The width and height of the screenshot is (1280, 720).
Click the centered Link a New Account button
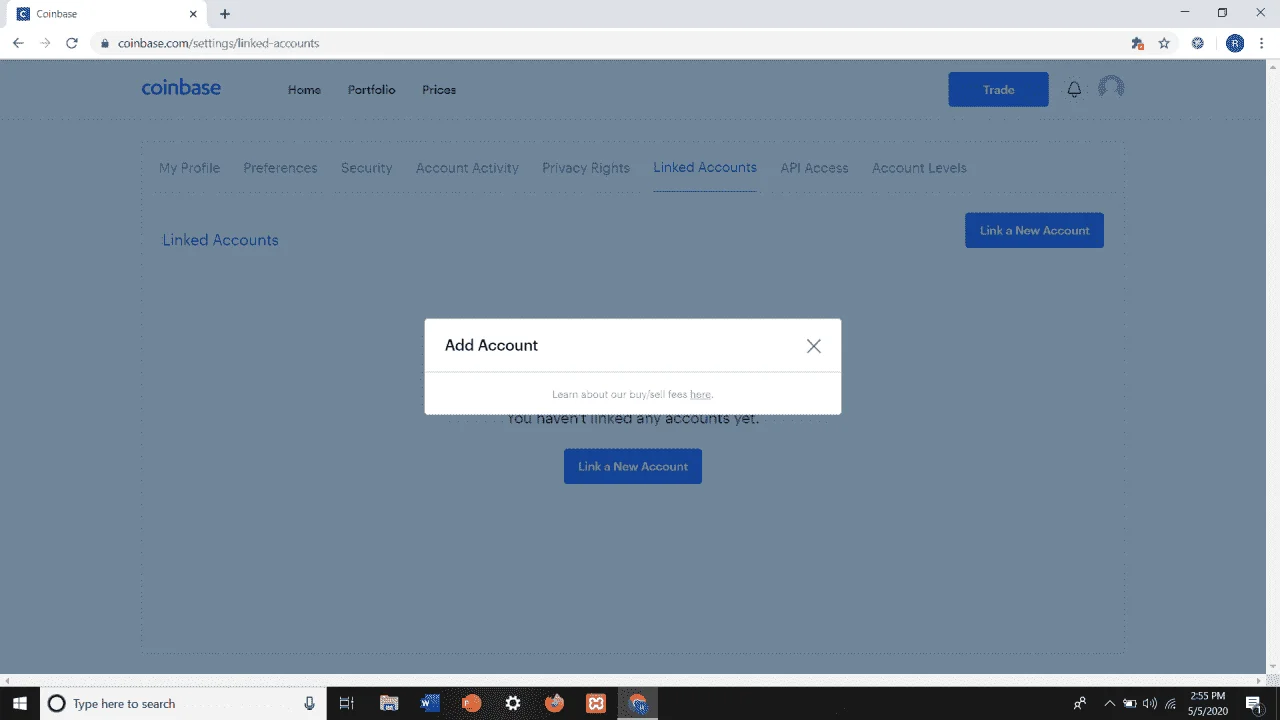[633, 466]
